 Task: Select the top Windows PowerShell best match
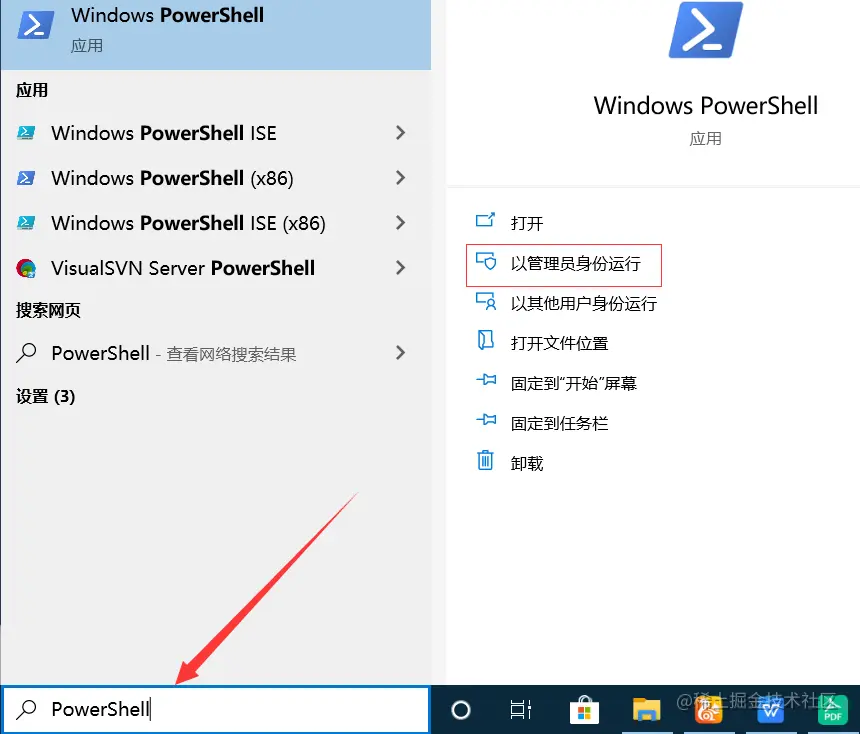coord(216,34)
